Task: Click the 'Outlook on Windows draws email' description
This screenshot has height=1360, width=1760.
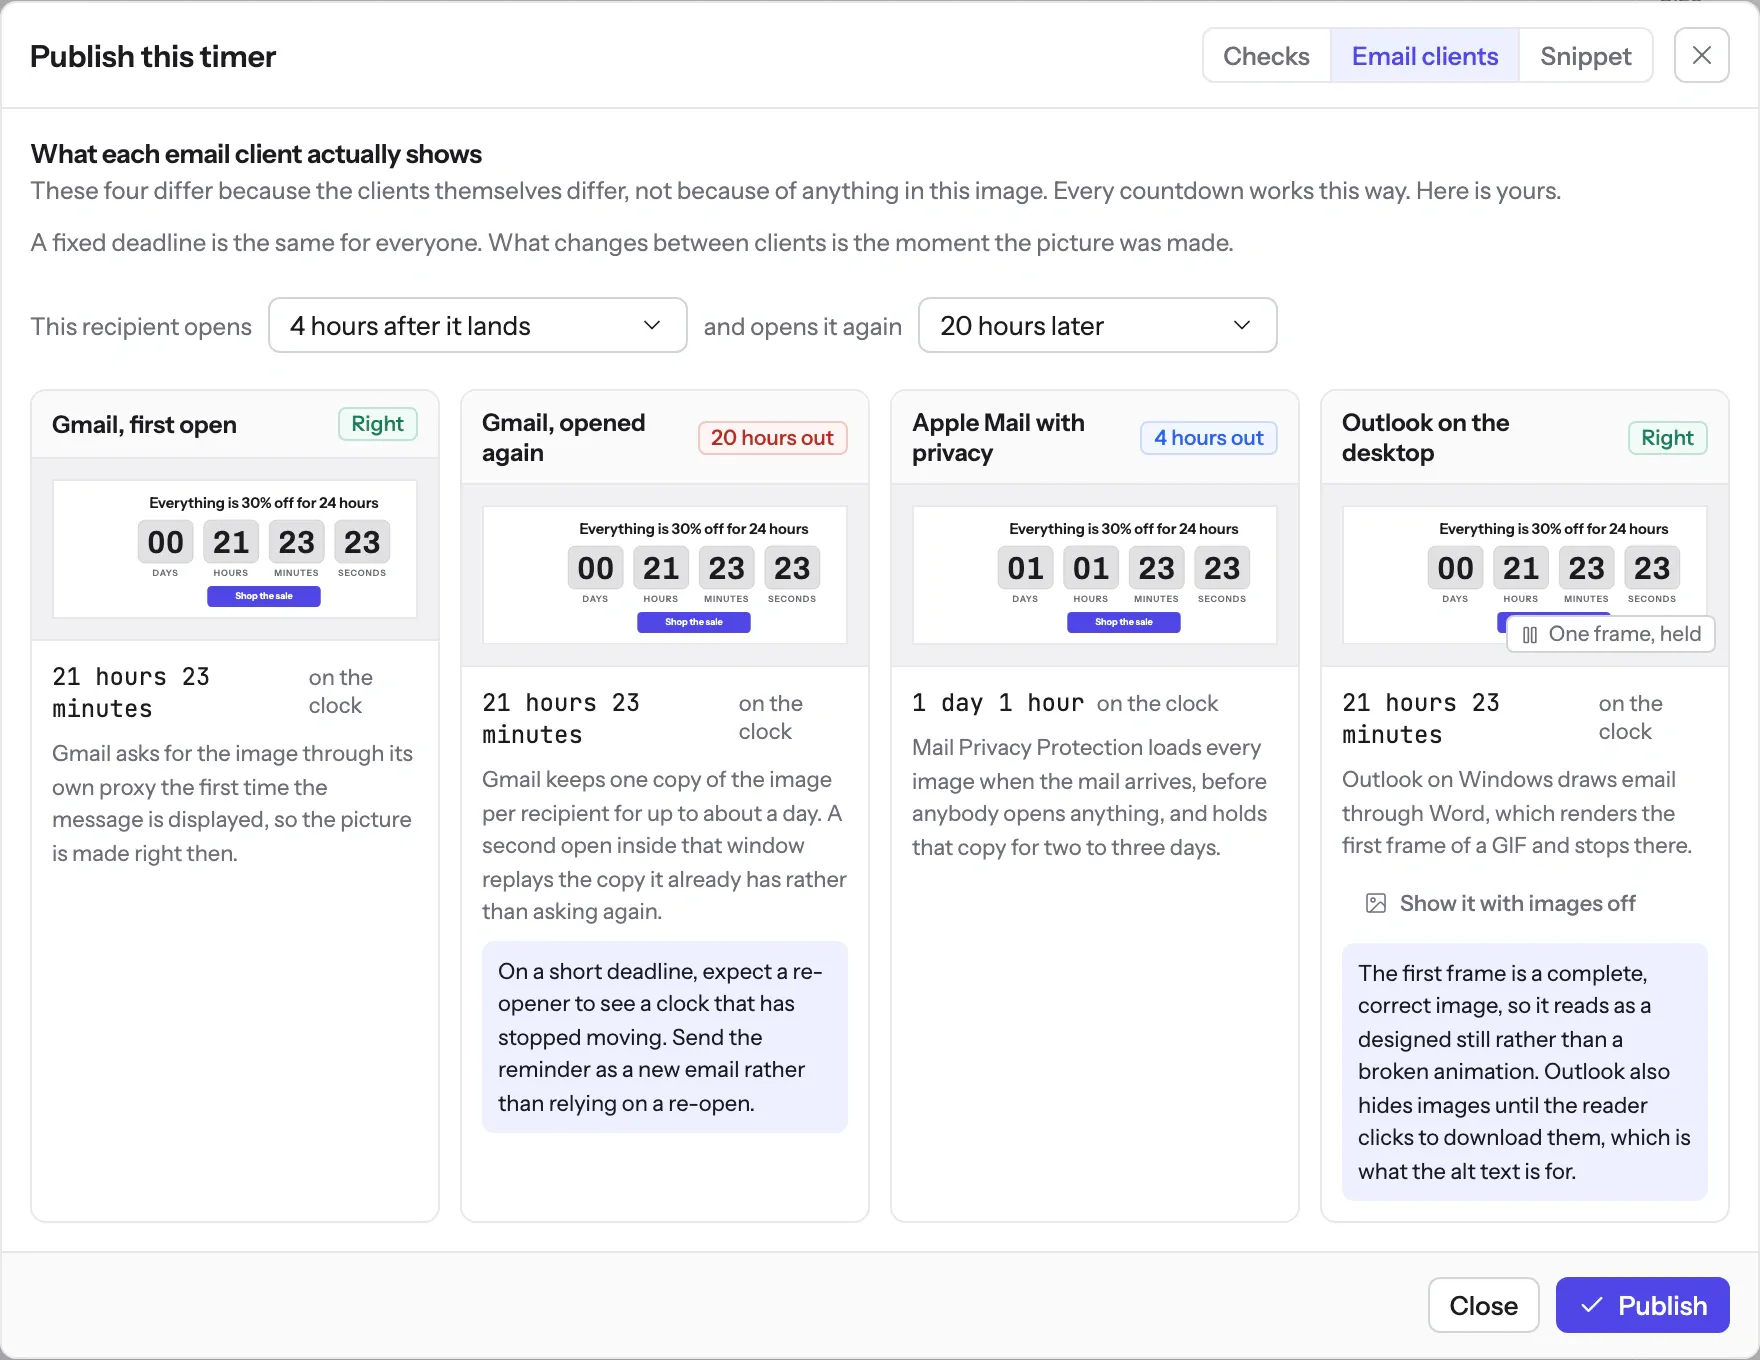Action: 1517,812
